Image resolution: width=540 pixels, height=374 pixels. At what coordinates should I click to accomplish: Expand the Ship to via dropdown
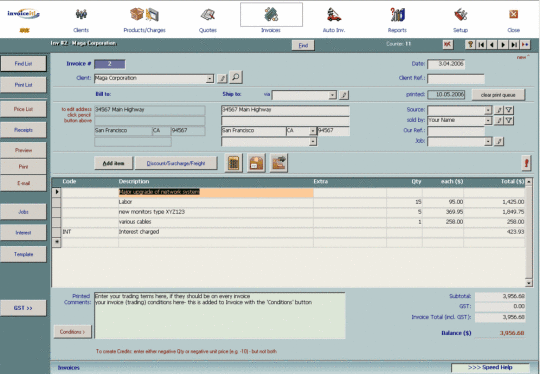coord(332,95)
